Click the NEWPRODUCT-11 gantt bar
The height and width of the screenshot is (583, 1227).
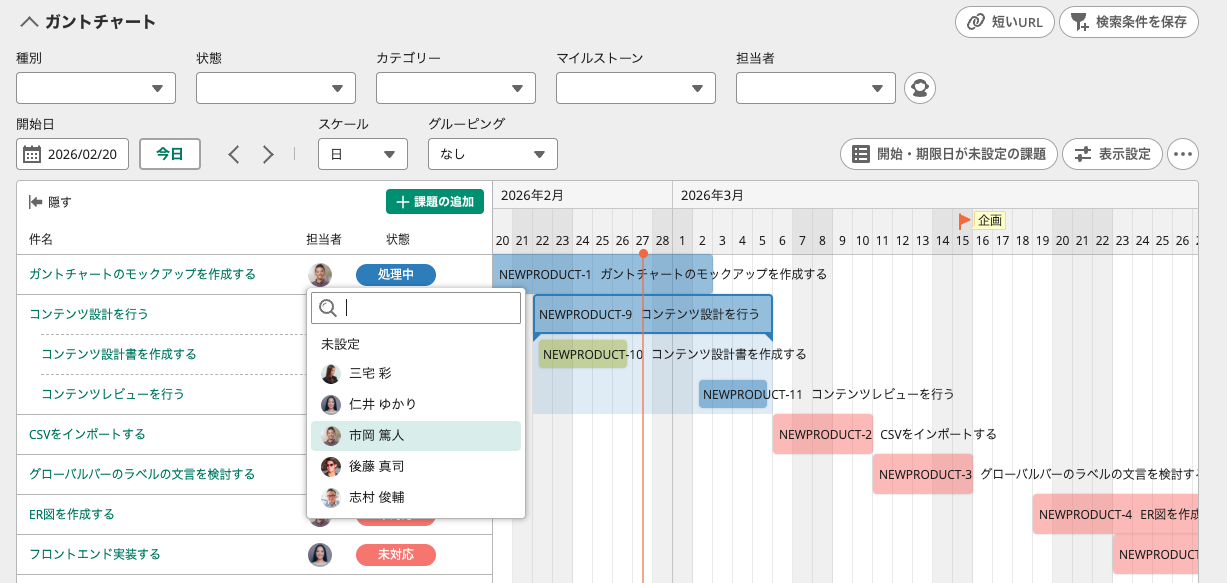tap(733, 394)
